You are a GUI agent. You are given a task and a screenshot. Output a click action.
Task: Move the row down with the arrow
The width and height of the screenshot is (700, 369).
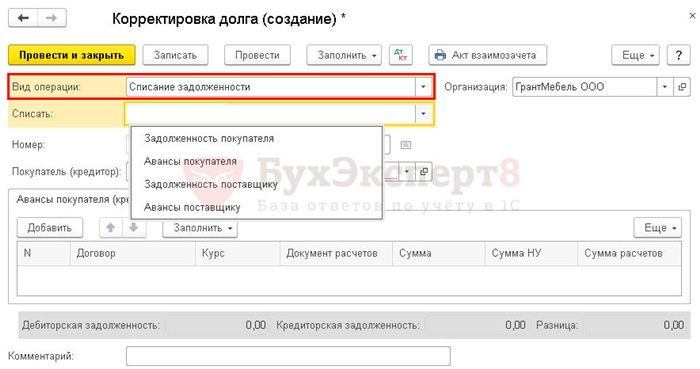133,228
